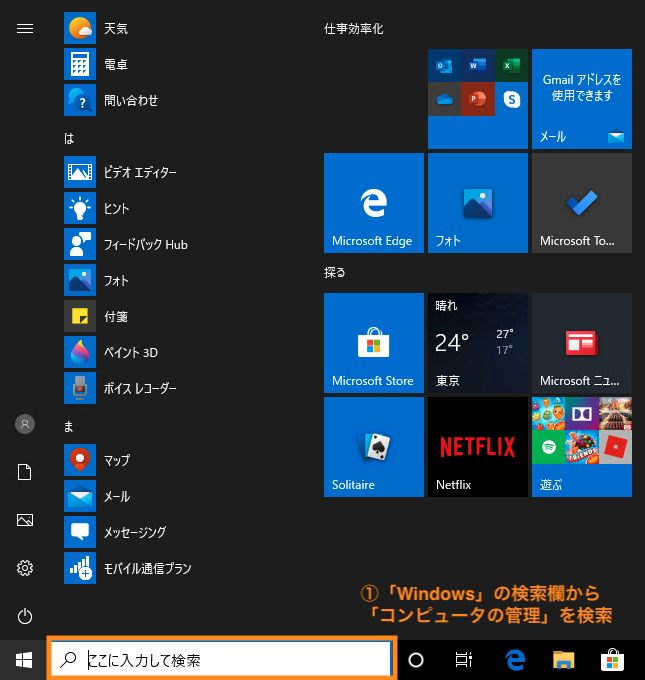
Task: Open モバイル通信プラン app
Action: click(128, 568)
